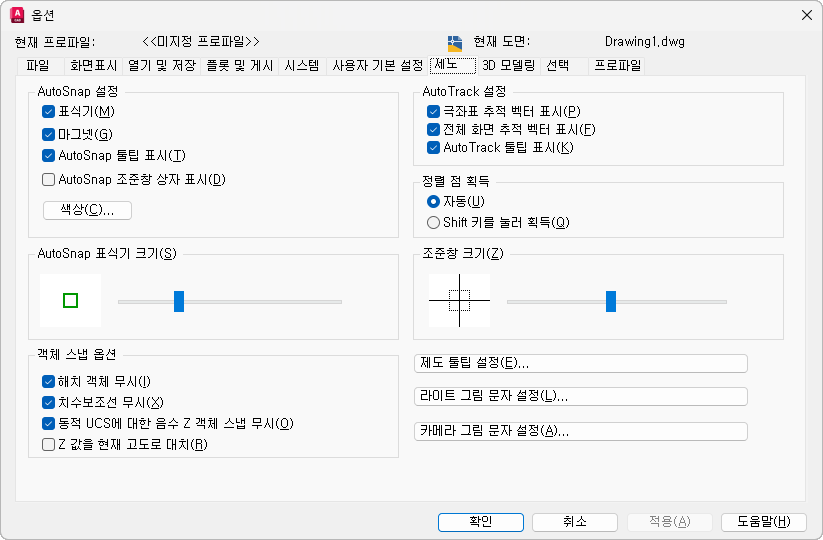Switch to the 화면표시 tab

point(93,66)
